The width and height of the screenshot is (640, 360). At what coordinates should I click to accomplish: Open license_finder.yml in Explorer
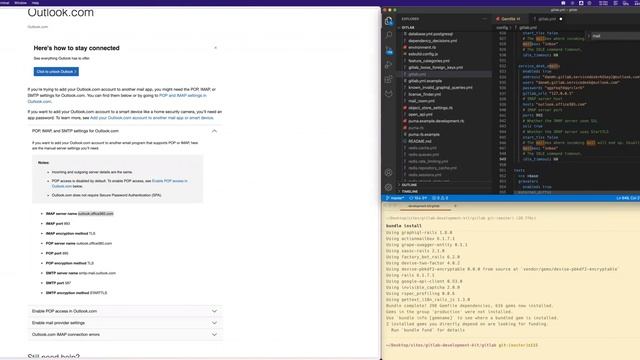pyautogui.click(x=424, y=94)
